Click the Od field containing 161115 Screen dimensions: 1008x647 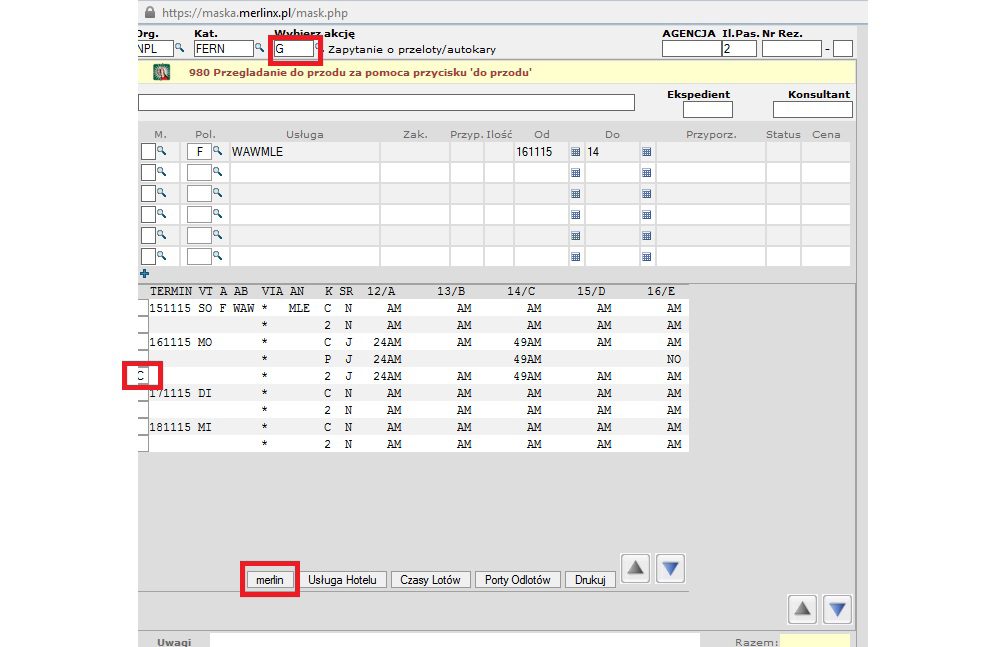pos(541,152)
